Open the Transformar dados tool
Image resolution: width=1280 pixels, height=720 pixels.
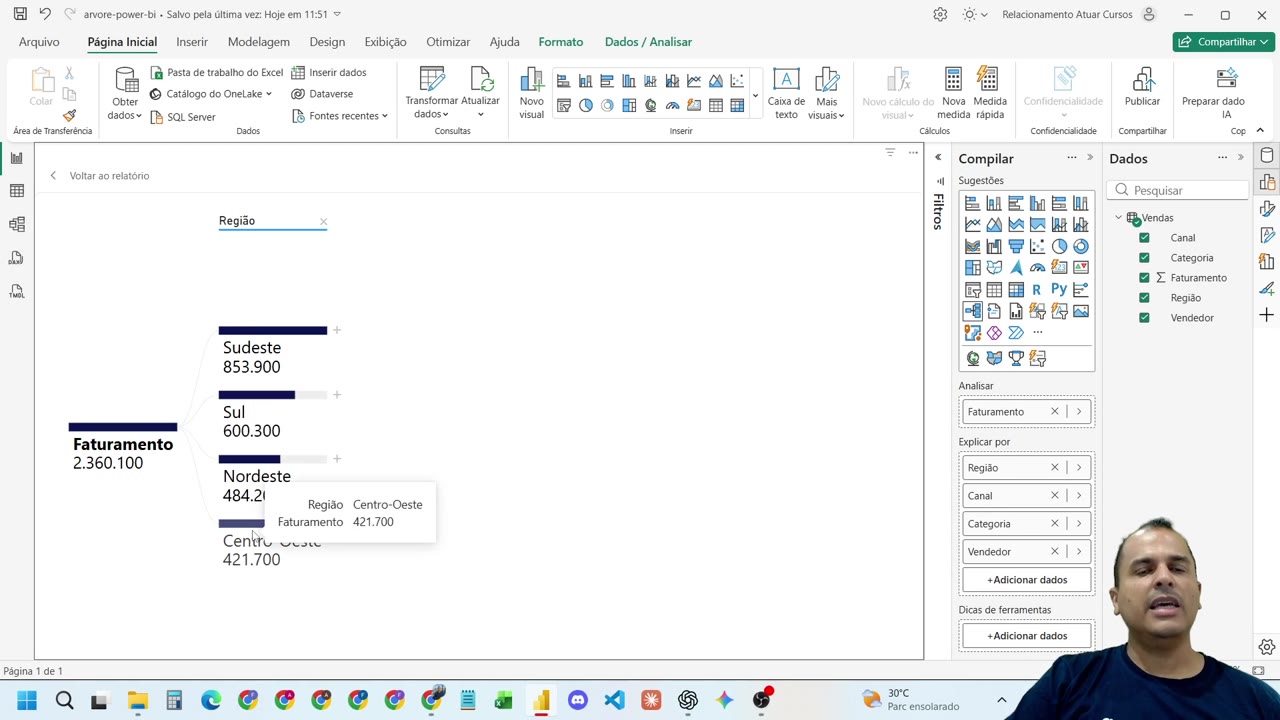[432, 94]
